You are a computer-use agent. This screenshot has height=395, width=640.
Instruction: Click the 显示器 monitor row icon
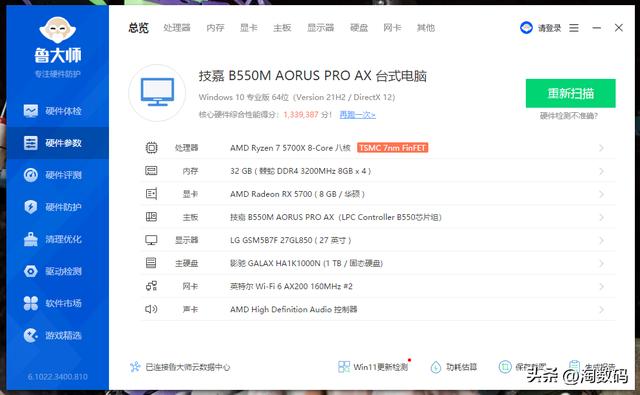click(151, 240)
